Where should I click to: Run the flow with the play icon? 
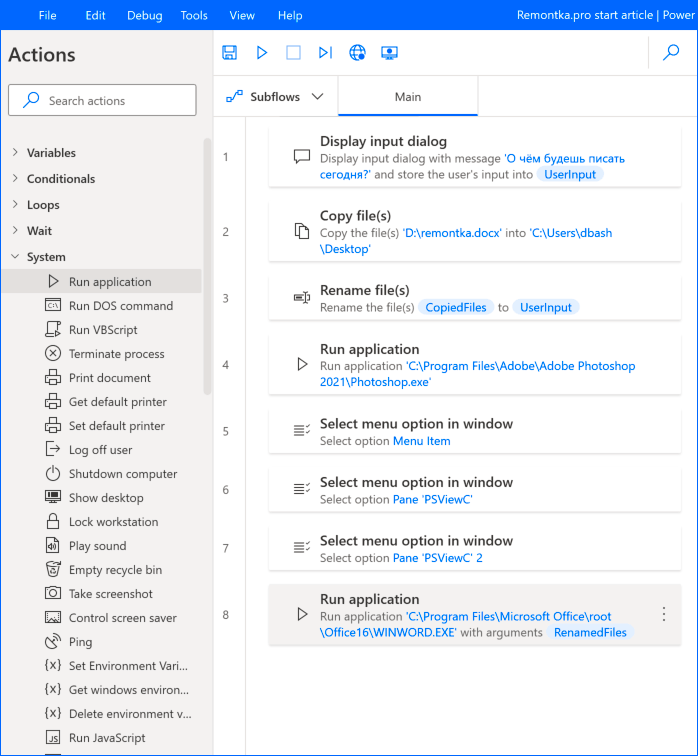coord(262,53)
